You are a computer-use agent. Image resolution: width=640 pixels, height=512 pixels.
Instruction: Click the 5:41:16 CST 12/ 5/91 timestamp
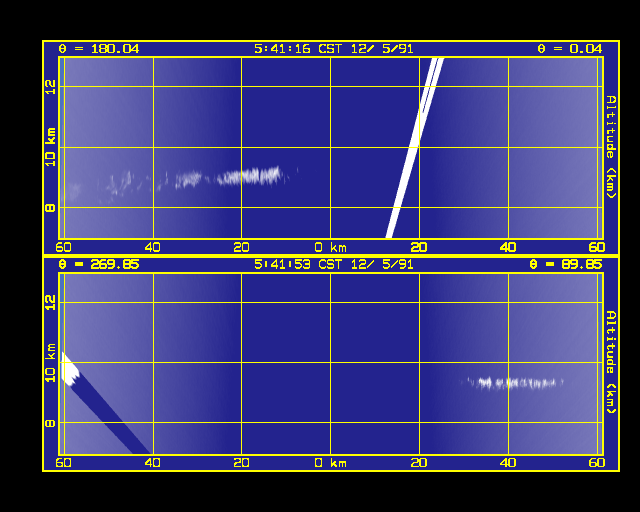pos(333,49)
